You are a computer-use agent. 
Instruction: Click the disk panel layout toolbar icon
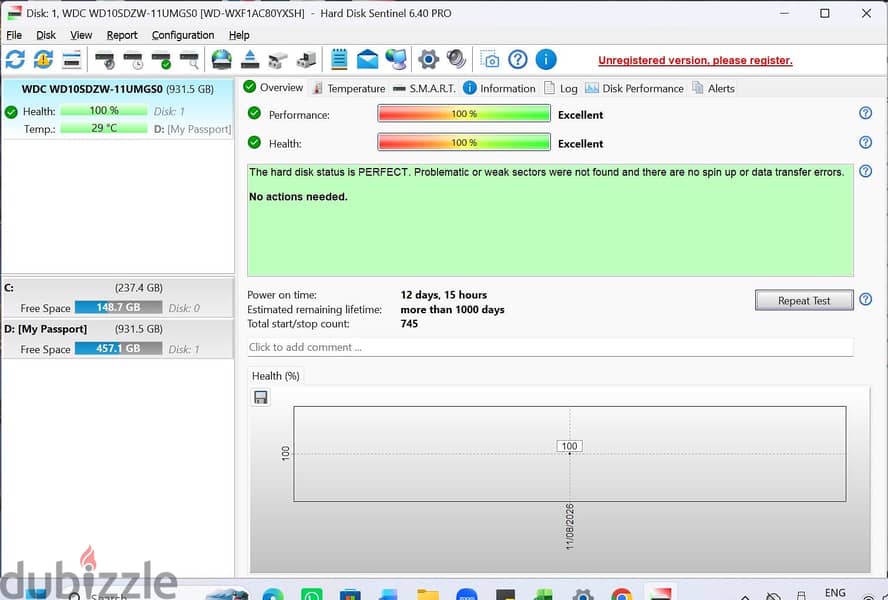(72, 59)
